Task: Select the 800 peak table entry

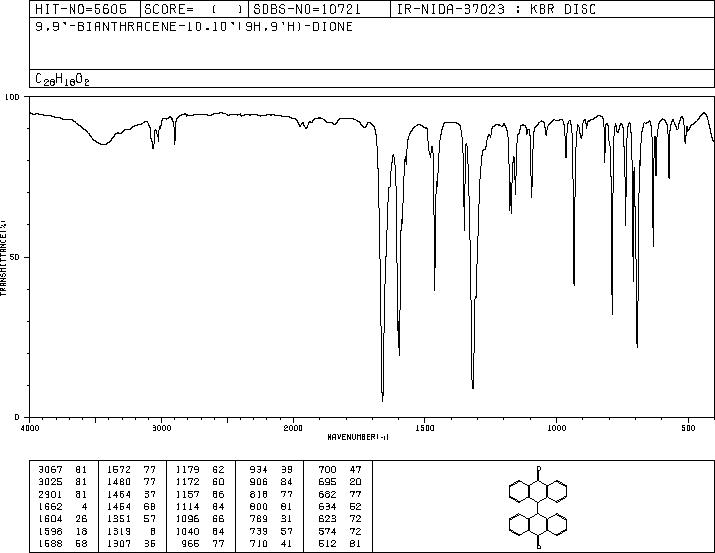Action: (259, 506)
